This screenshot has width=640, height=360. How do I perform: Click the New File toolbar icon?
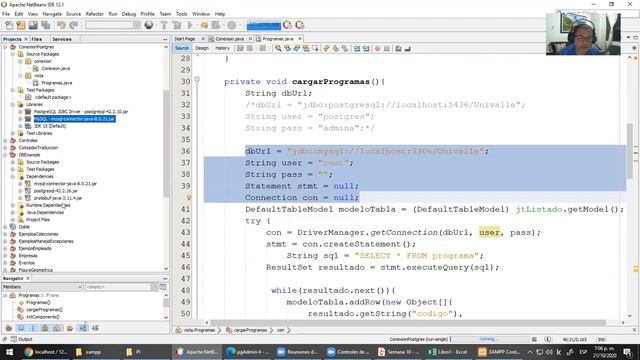click(9, 25)
